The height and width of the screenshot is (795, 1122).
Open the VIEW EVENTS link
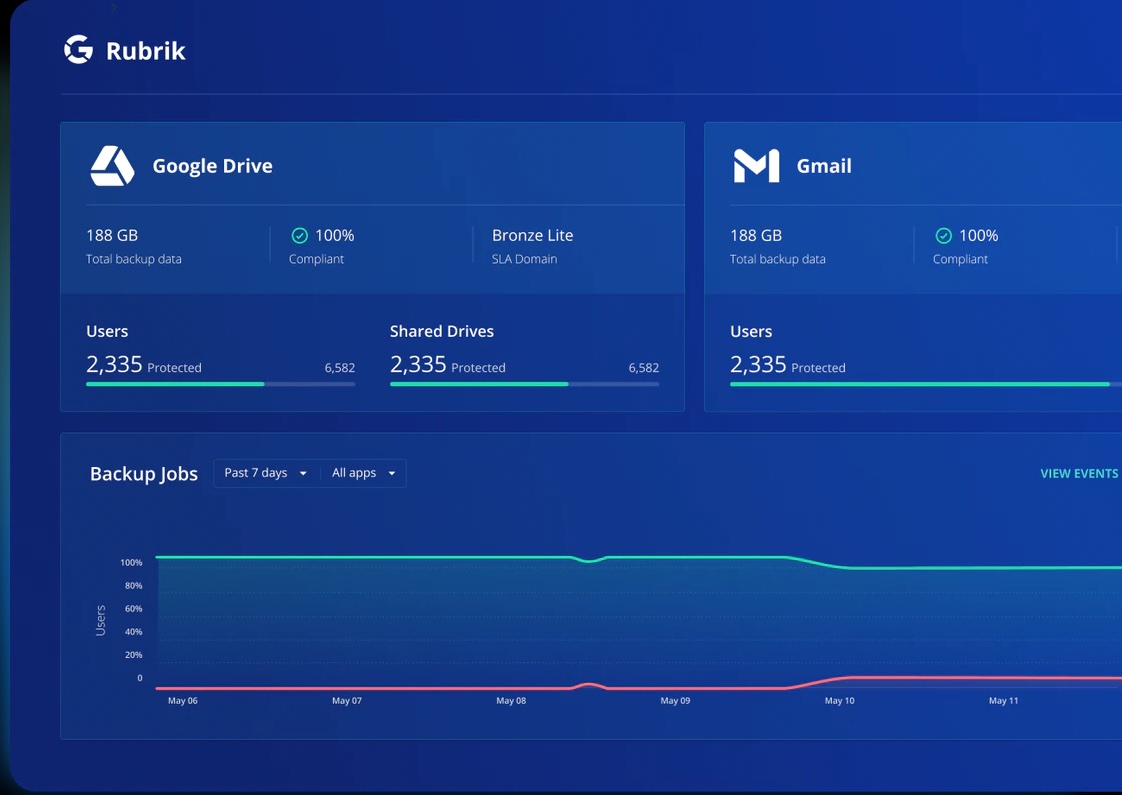coord(1079,473)
